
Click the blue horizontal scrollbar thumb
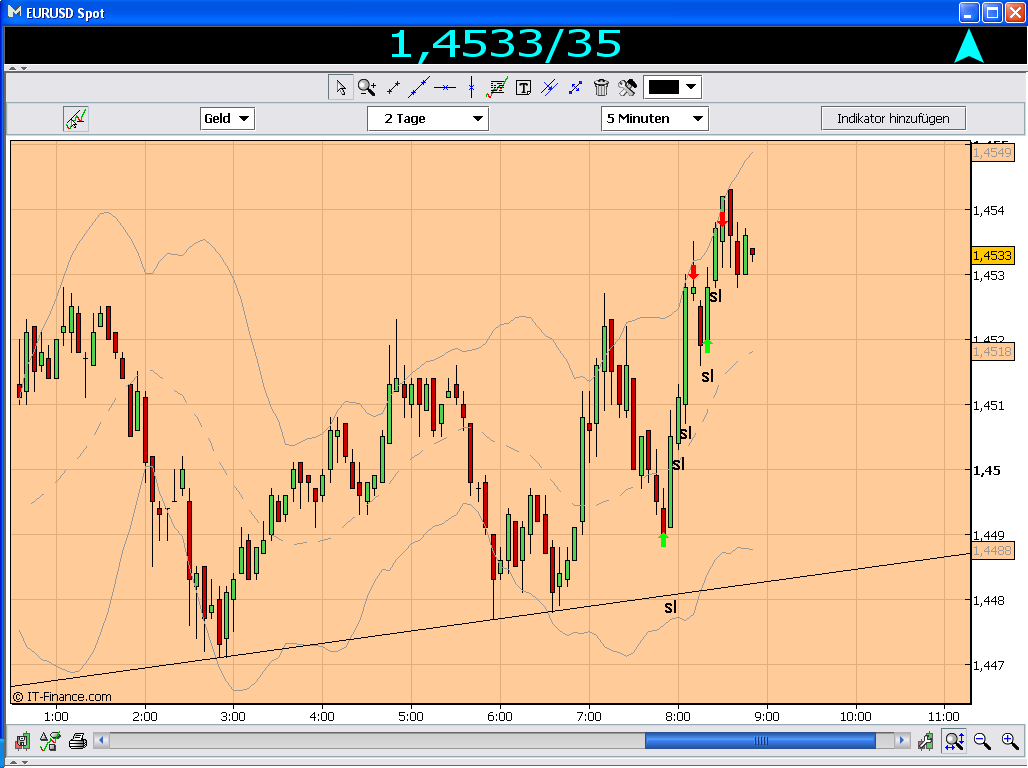pyautogui.click(x=760, y=741)
